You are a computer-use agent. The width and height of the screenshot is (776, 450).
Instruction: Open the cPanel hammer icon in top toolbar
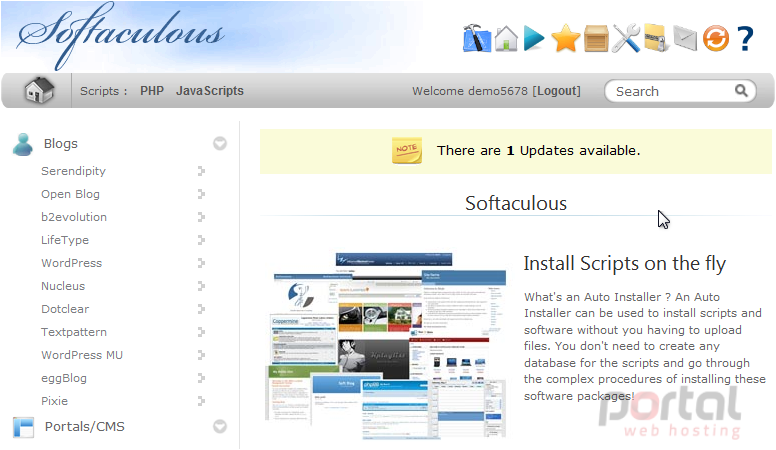point(477,38)
